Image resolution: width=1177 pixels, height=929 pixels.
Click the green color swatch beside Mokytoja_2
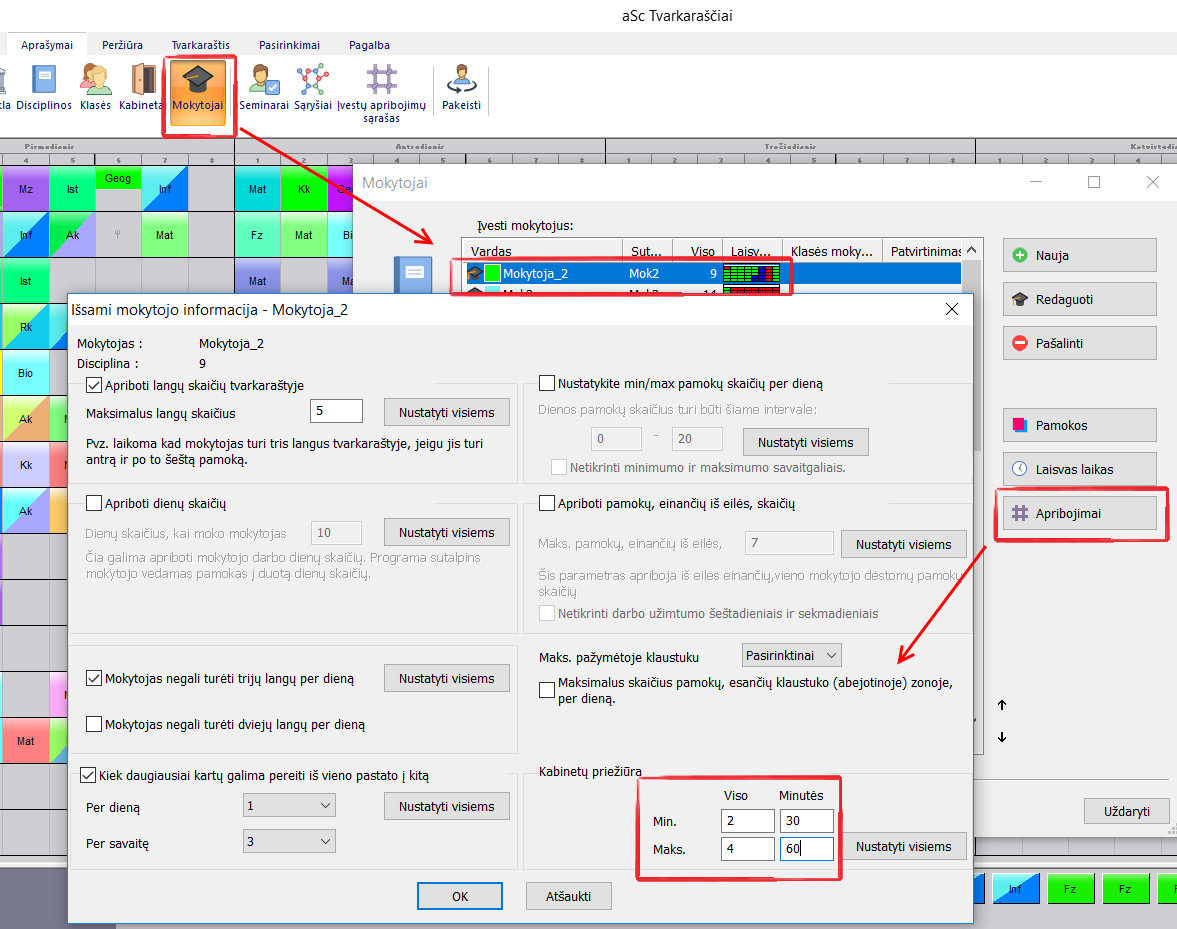492,273
